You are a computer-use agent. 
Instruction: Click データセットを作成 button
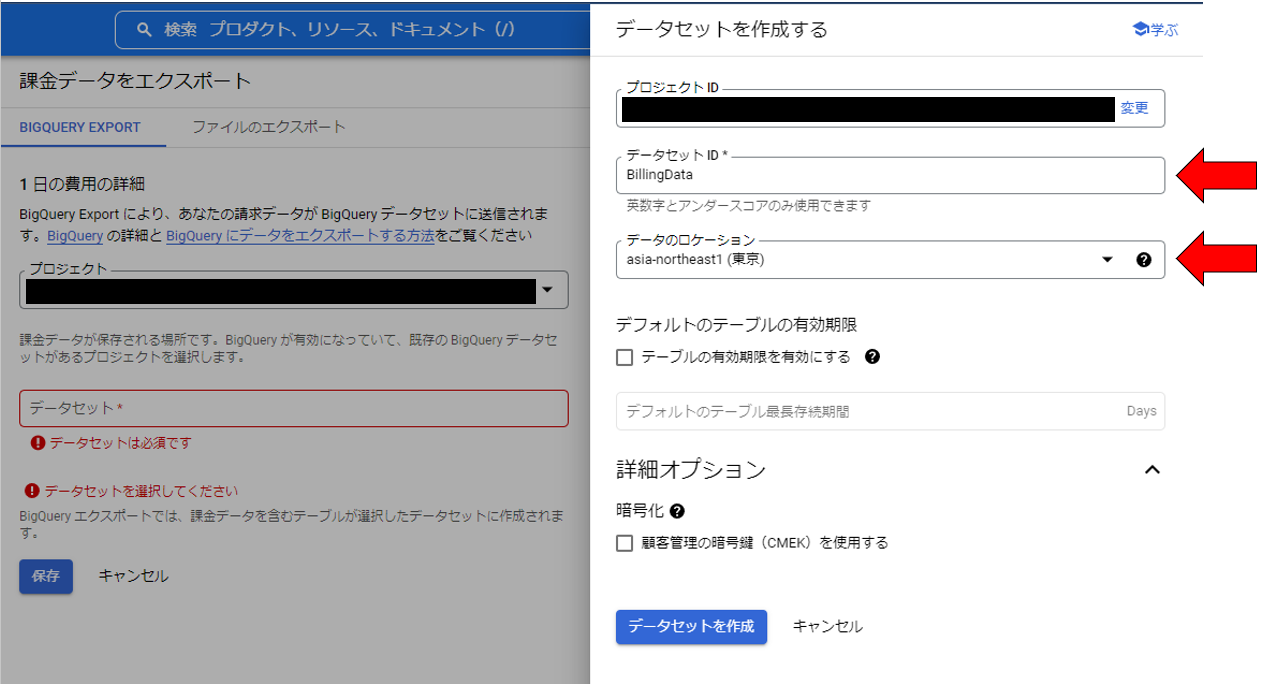coord(691,626)
